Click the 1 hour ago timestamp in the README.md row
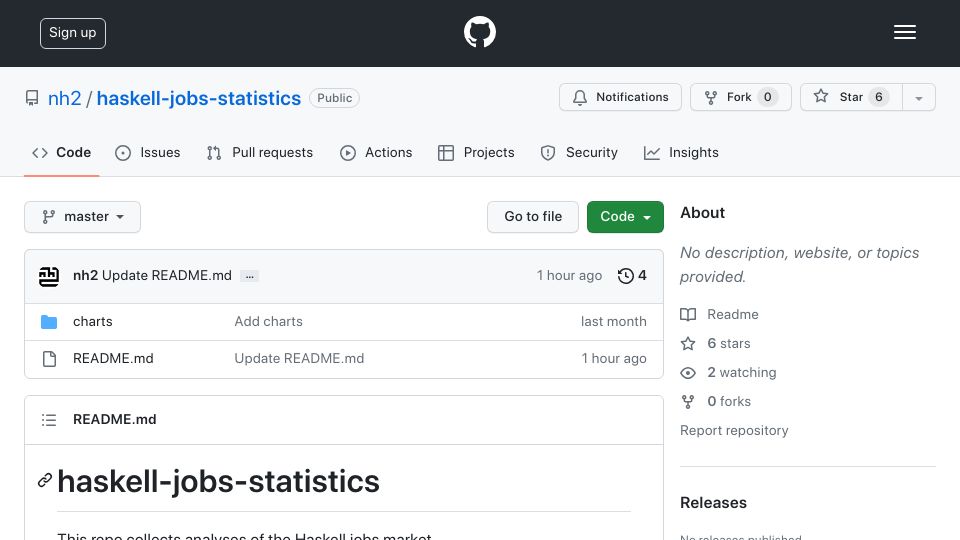Image resolution: width=960 pixels, height=540 pixels. tap(614, 358)
